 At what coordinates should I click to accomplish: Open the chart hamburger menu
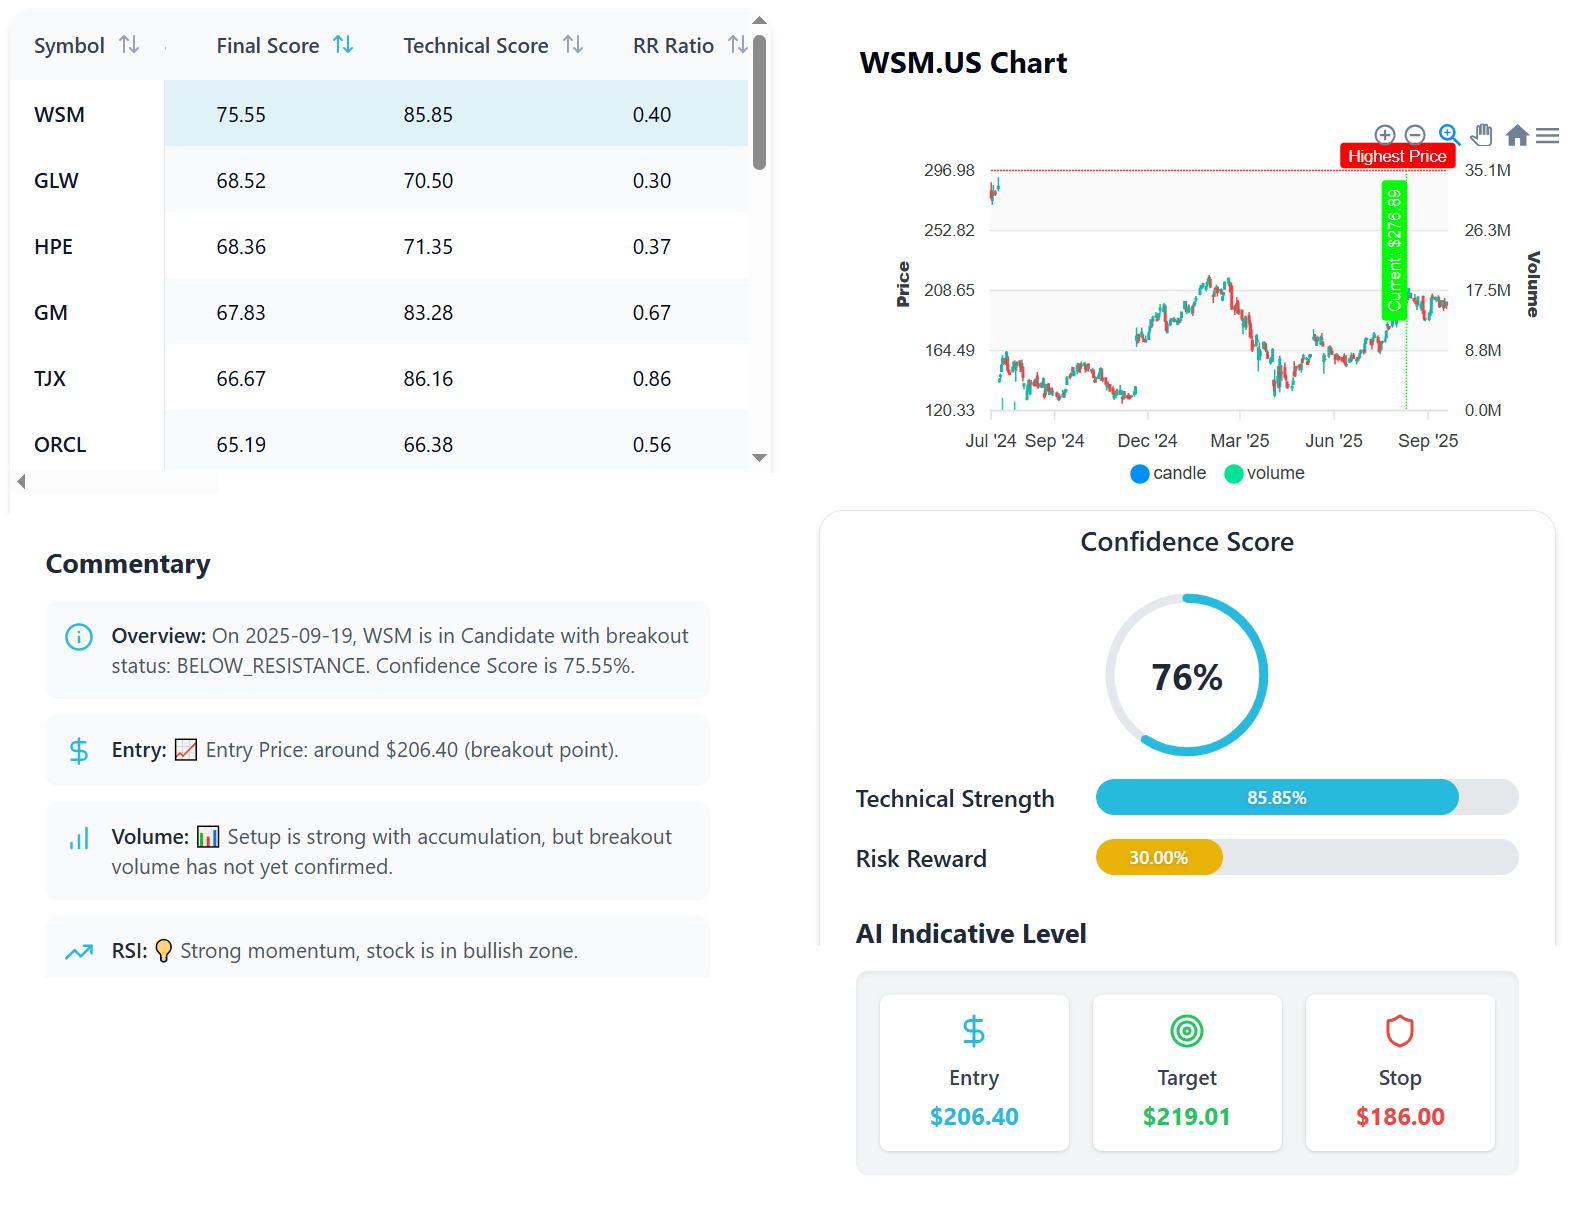click(1547, 135)
